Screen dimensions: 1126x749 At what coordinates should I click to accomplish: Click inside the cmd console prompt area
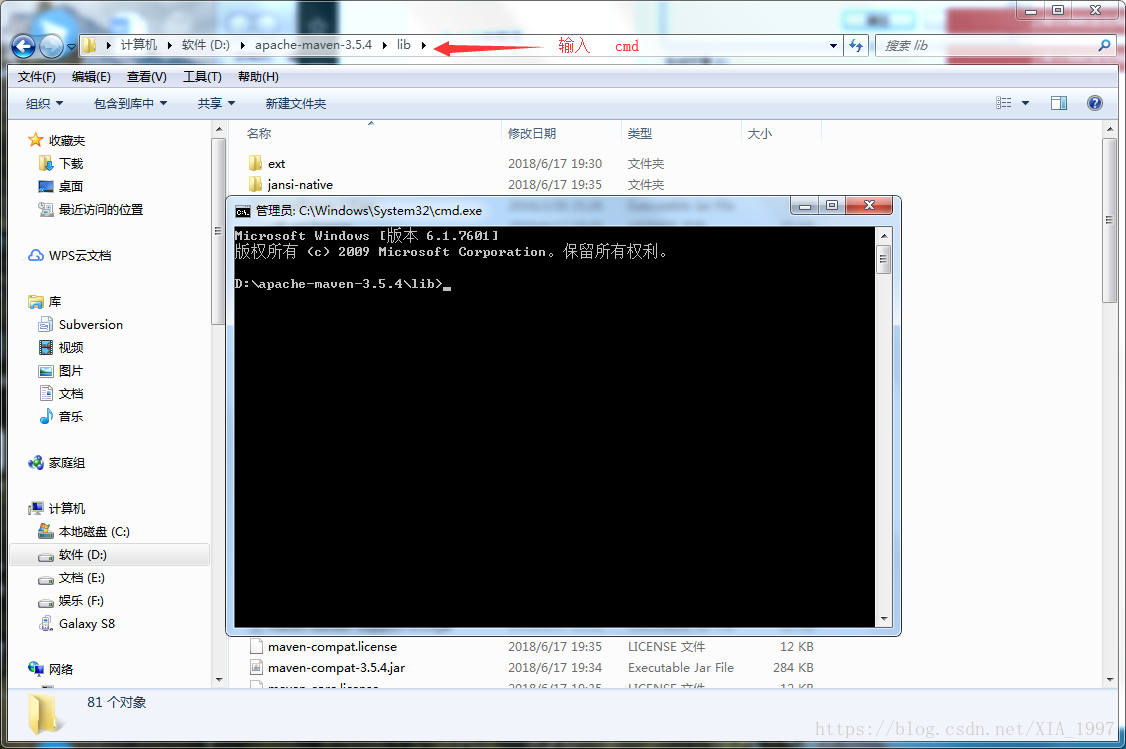click(x=554, y=427)
